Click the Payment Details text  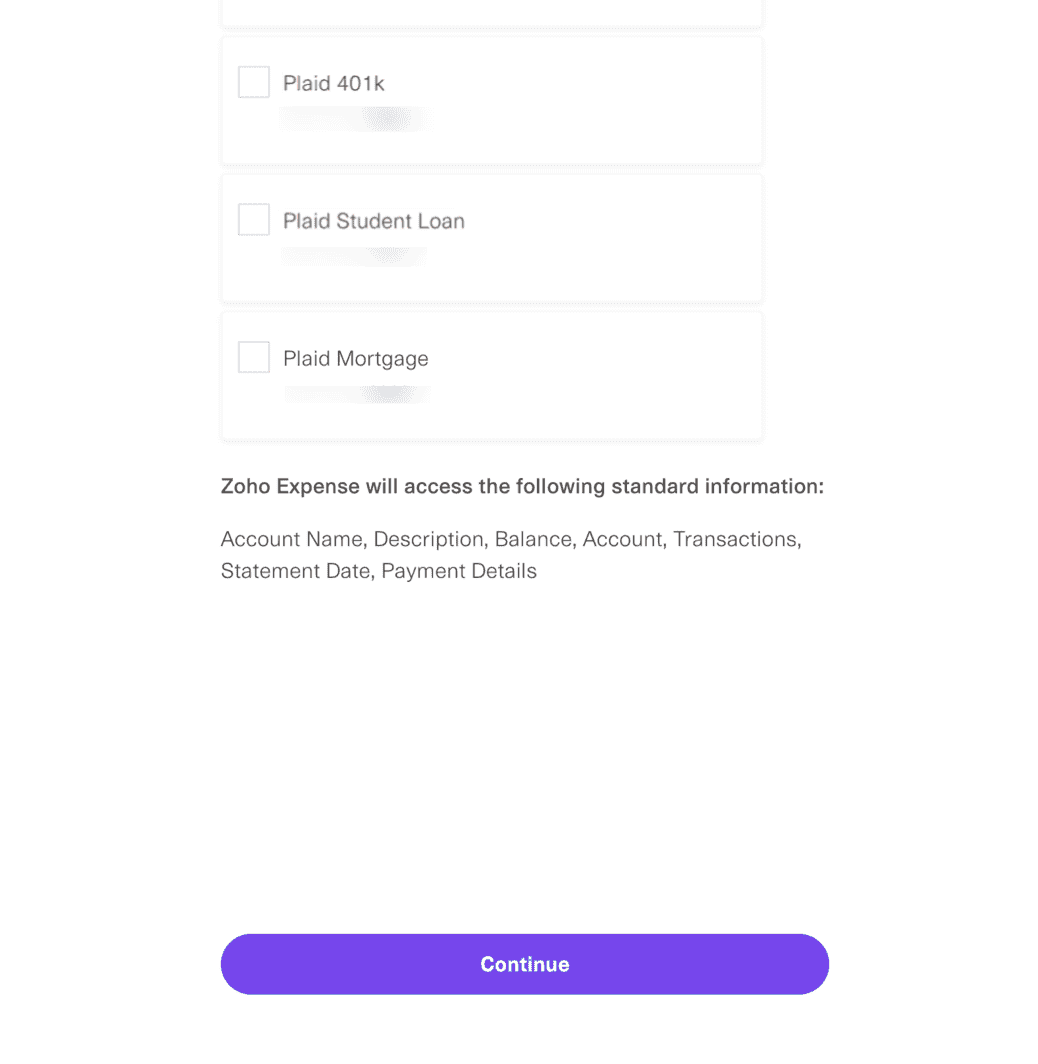coord(458,571)
